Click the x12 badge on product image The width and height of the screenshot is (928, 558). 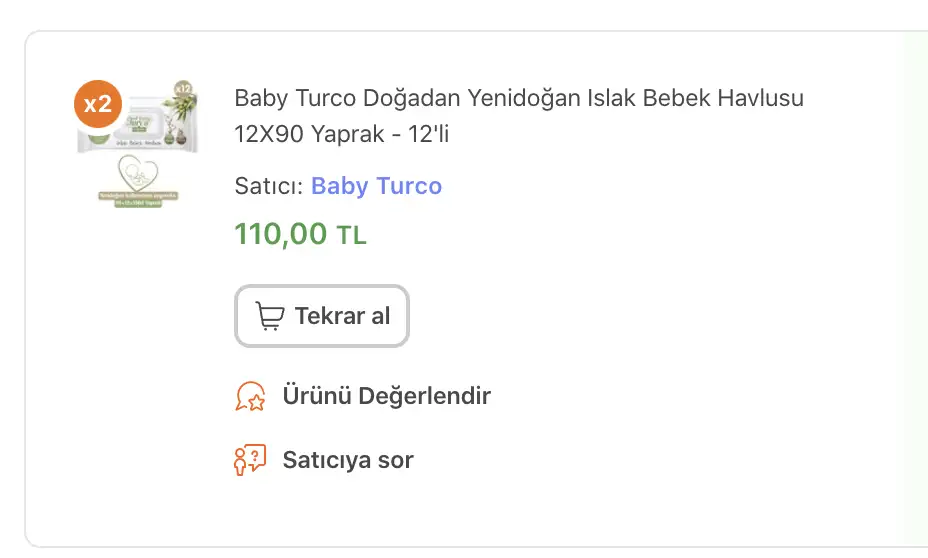[183, 90]
